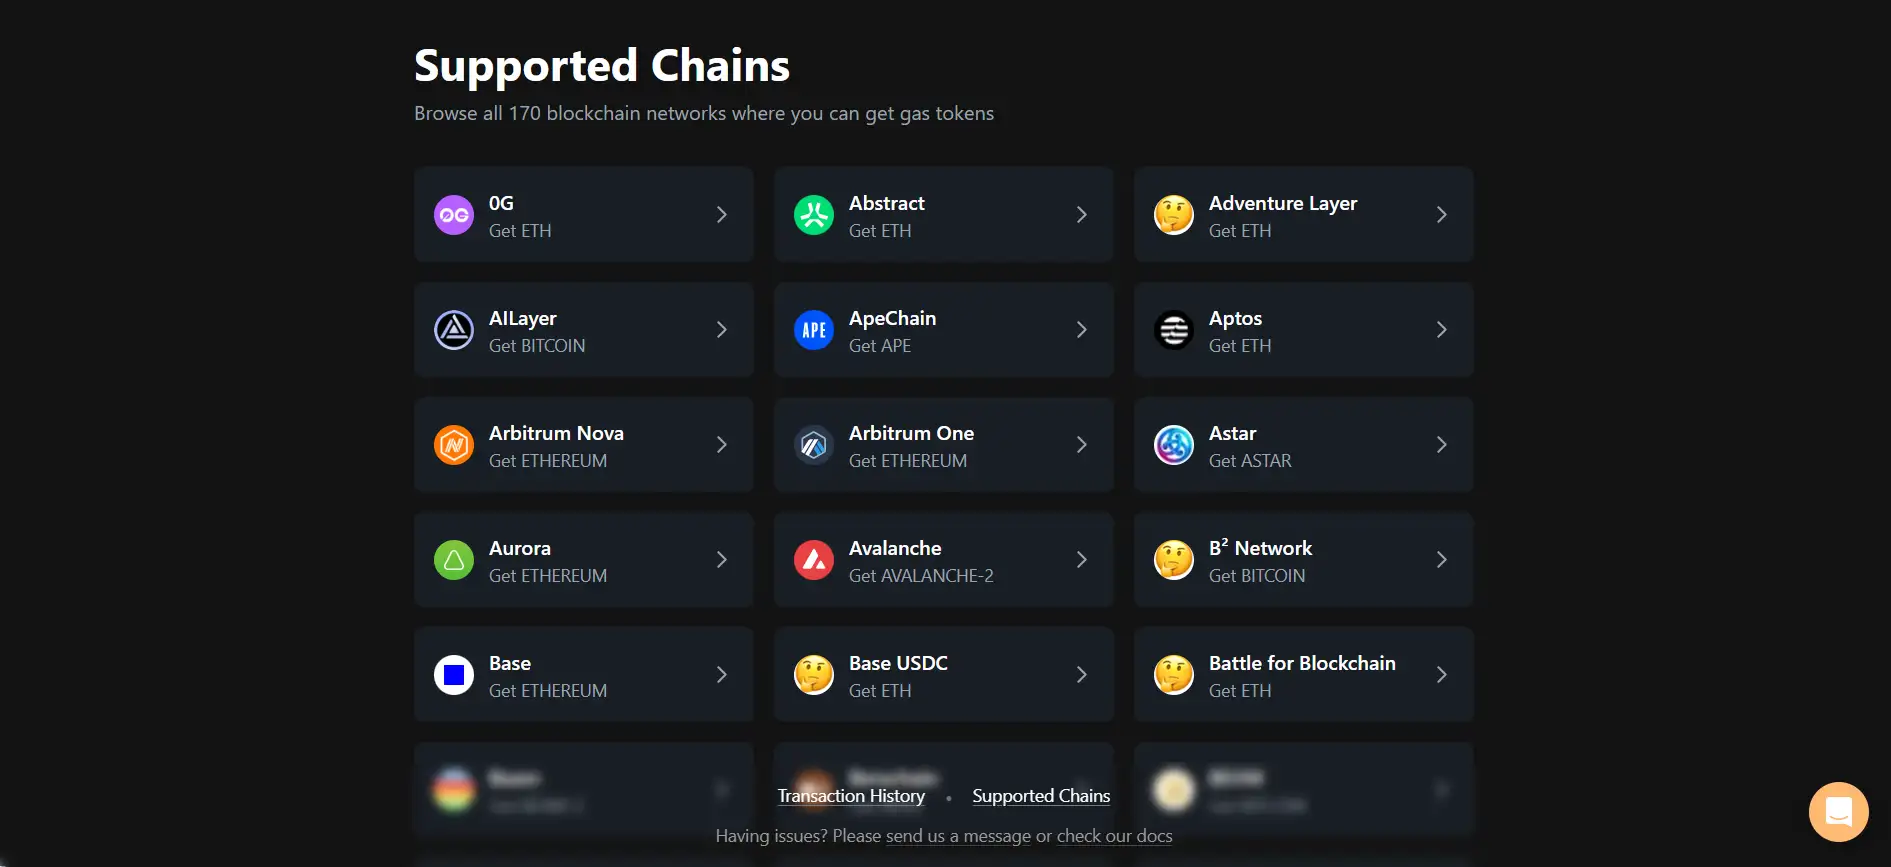Expand the Battle for Blockchain chevron
1891x867 pixels.
(1441, 675)
